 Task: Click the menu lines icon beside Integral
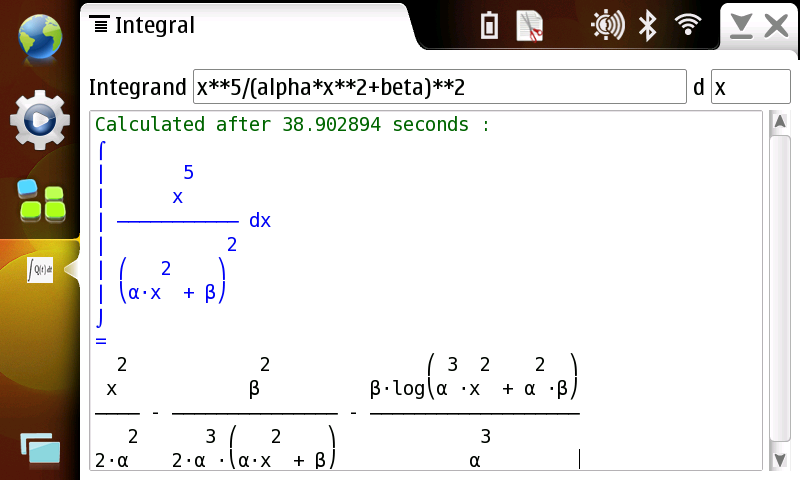[x=99, y=26]
